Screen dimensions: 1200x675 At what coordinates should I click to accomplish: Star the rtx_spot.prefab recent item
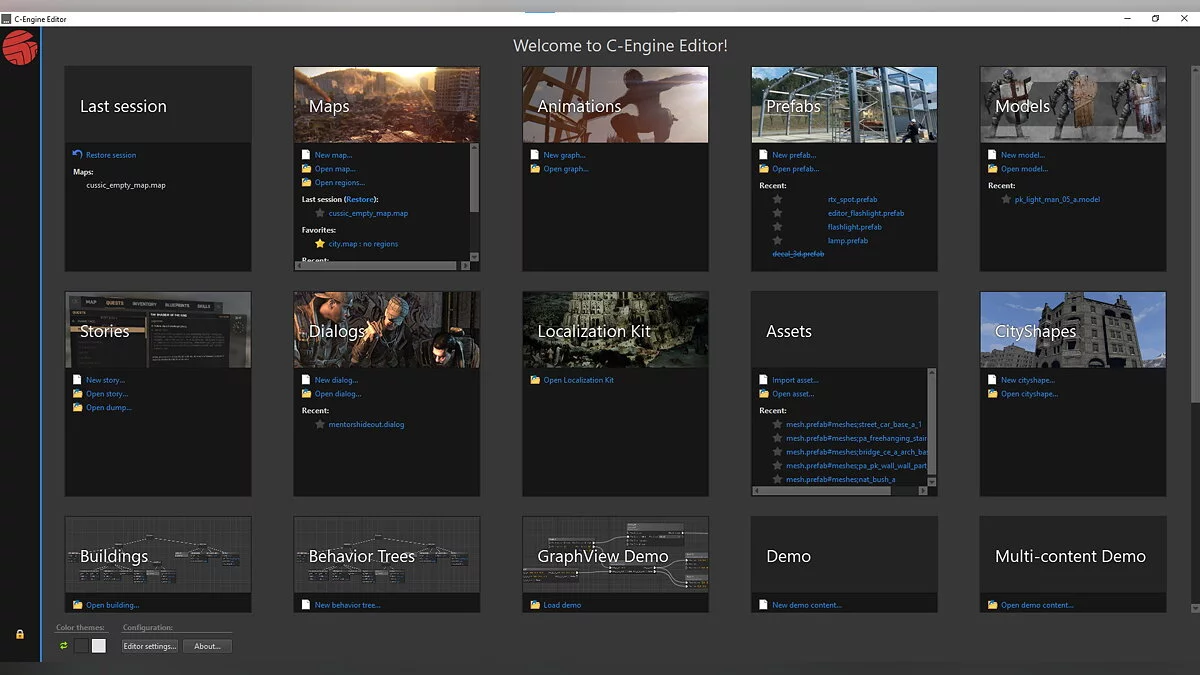click(777, 199)
